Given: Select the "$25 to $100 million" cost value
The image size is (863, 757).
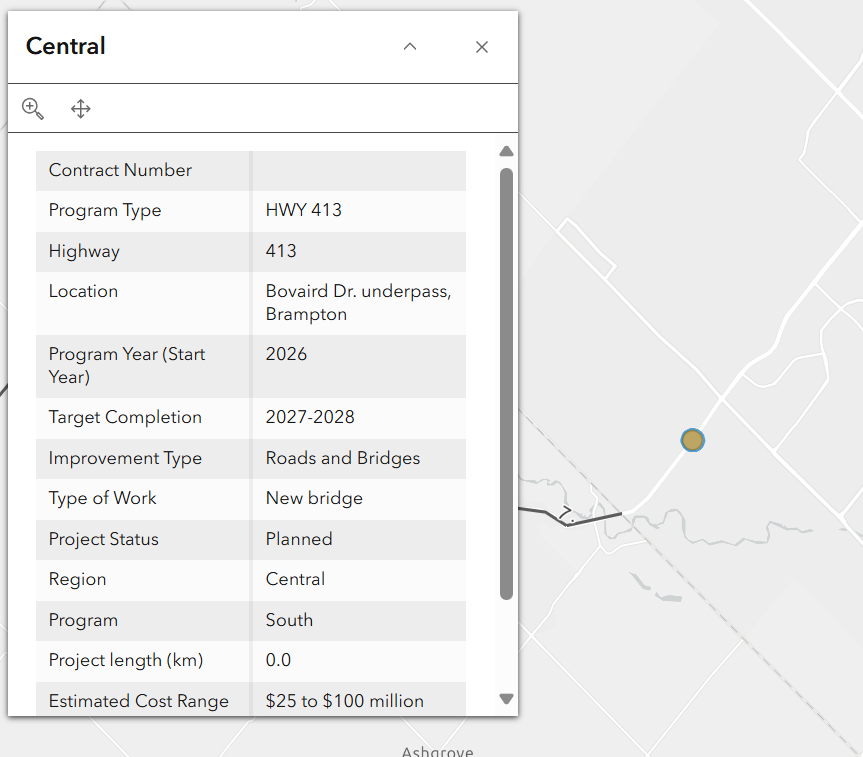Looking at the screenshot, I should pyautogui.click(x=344, y=701).
